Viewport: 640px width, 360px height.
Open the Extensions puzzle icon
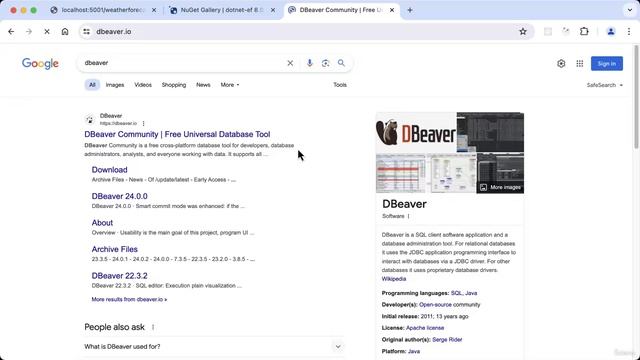[584, 31]
